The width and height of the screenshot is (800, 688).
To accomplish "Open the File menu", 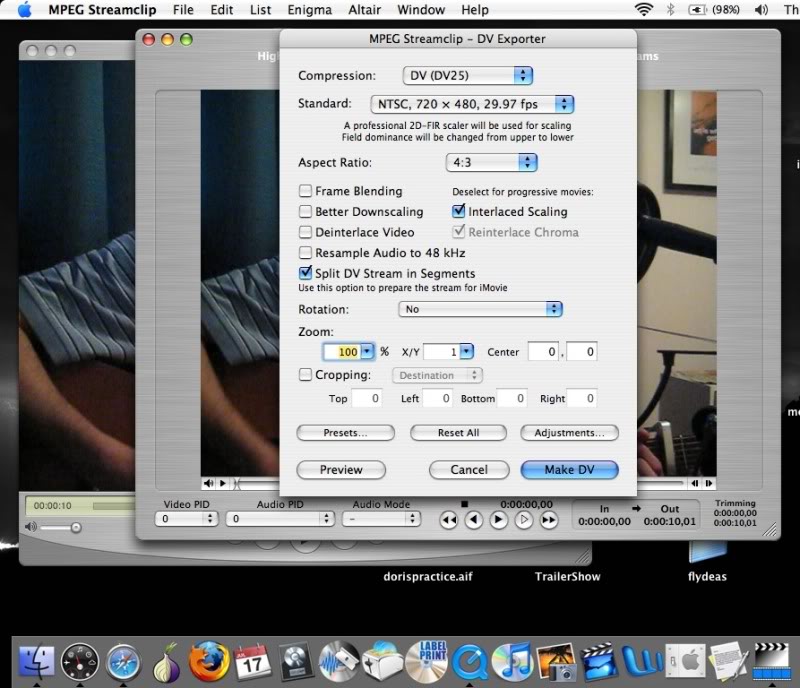I will point(183,10).
